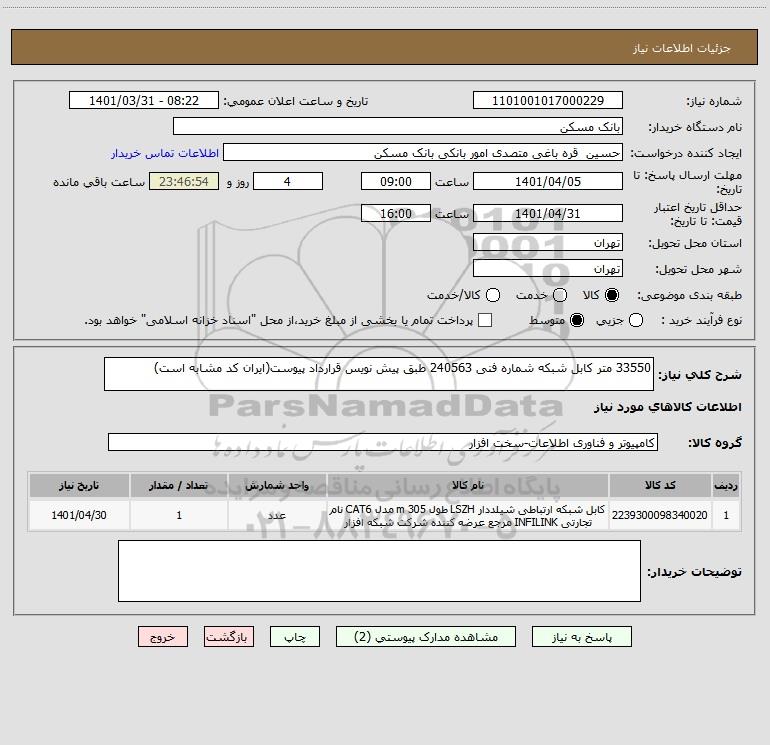Click the گروه کالا label
The height and width of the screenshot is (745, 770).
point(715,443)
